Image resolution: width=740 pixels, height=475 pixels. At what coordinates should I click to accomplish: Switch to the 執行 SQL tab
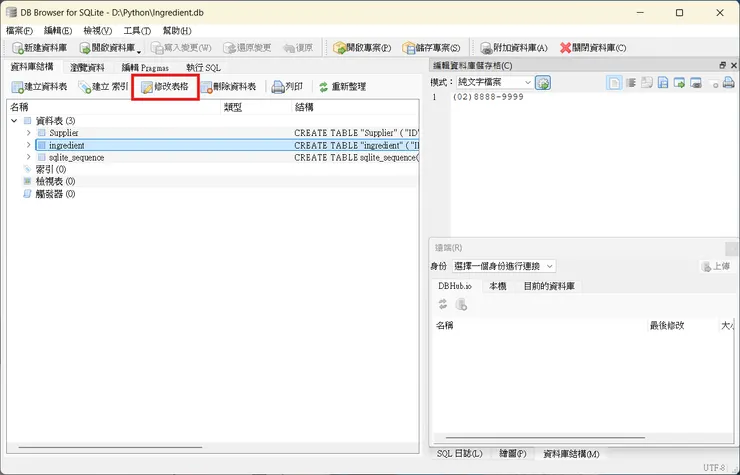click(203, 68)
